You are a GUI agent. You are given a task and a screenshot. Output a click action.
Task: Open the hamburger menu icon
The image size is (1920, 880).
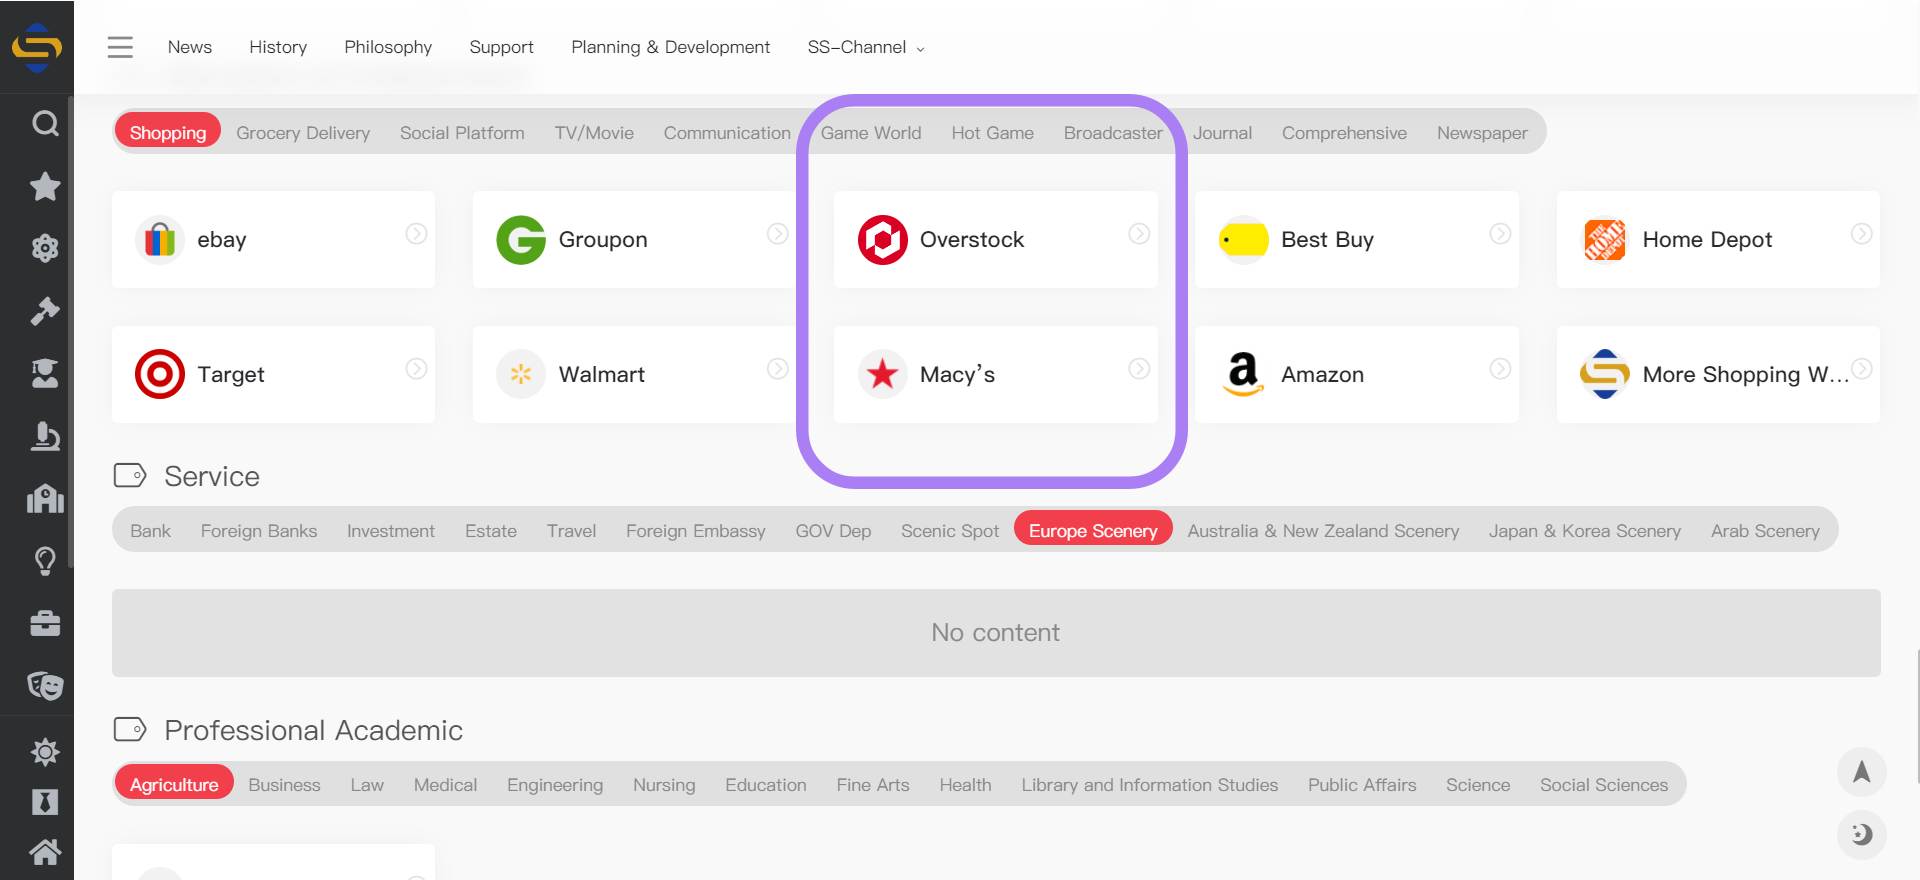120,47
